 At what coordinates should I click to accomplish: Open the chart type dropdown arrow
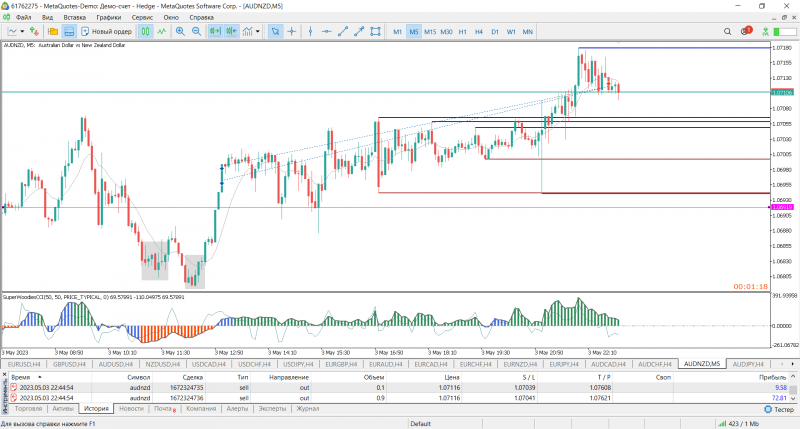pyautogui.click(x=22, y=32)
